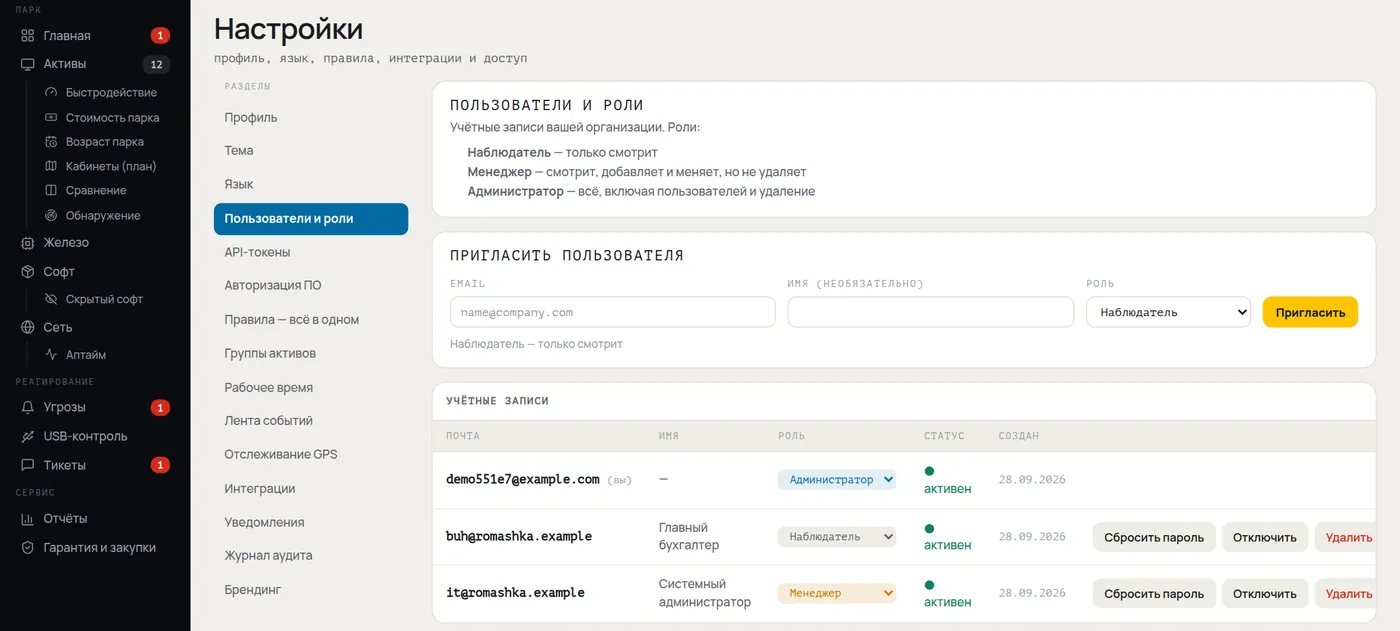Select the Пользователи и роли section
Screen dimensions: 1400x631
coord(311,219)
